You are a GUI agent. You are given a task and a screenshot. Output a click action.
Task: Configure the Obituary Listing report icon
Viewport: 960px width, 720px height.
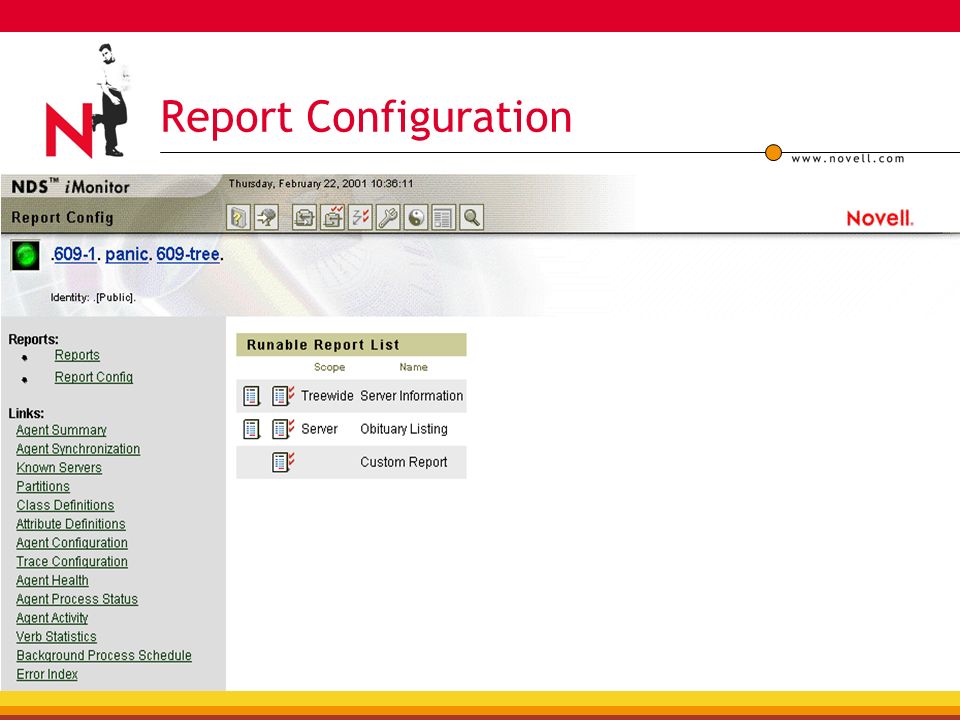tap(283, 429)
